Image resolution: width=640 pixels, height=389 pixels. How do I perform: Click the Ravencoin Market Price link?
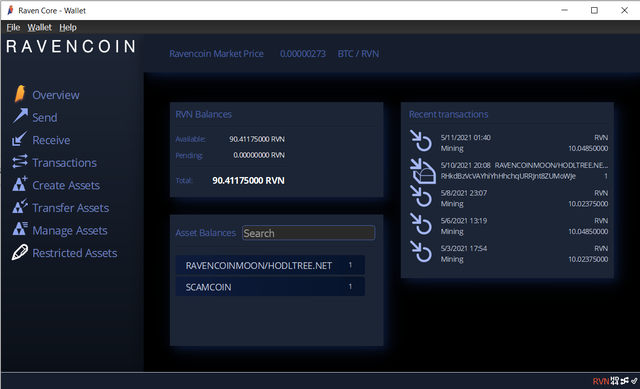pyautogui.click(x=216, y=54)
